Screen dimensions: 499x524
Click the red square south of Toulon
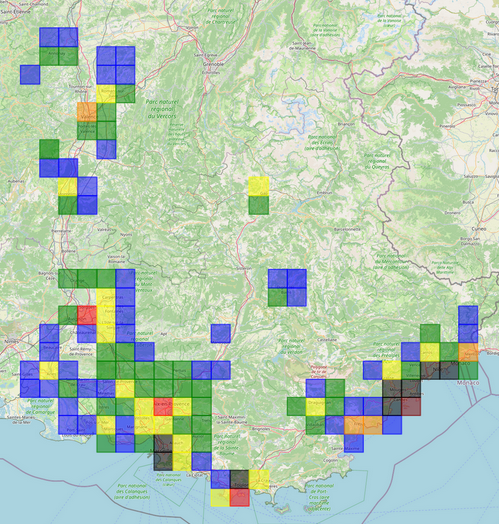point(240,498)
